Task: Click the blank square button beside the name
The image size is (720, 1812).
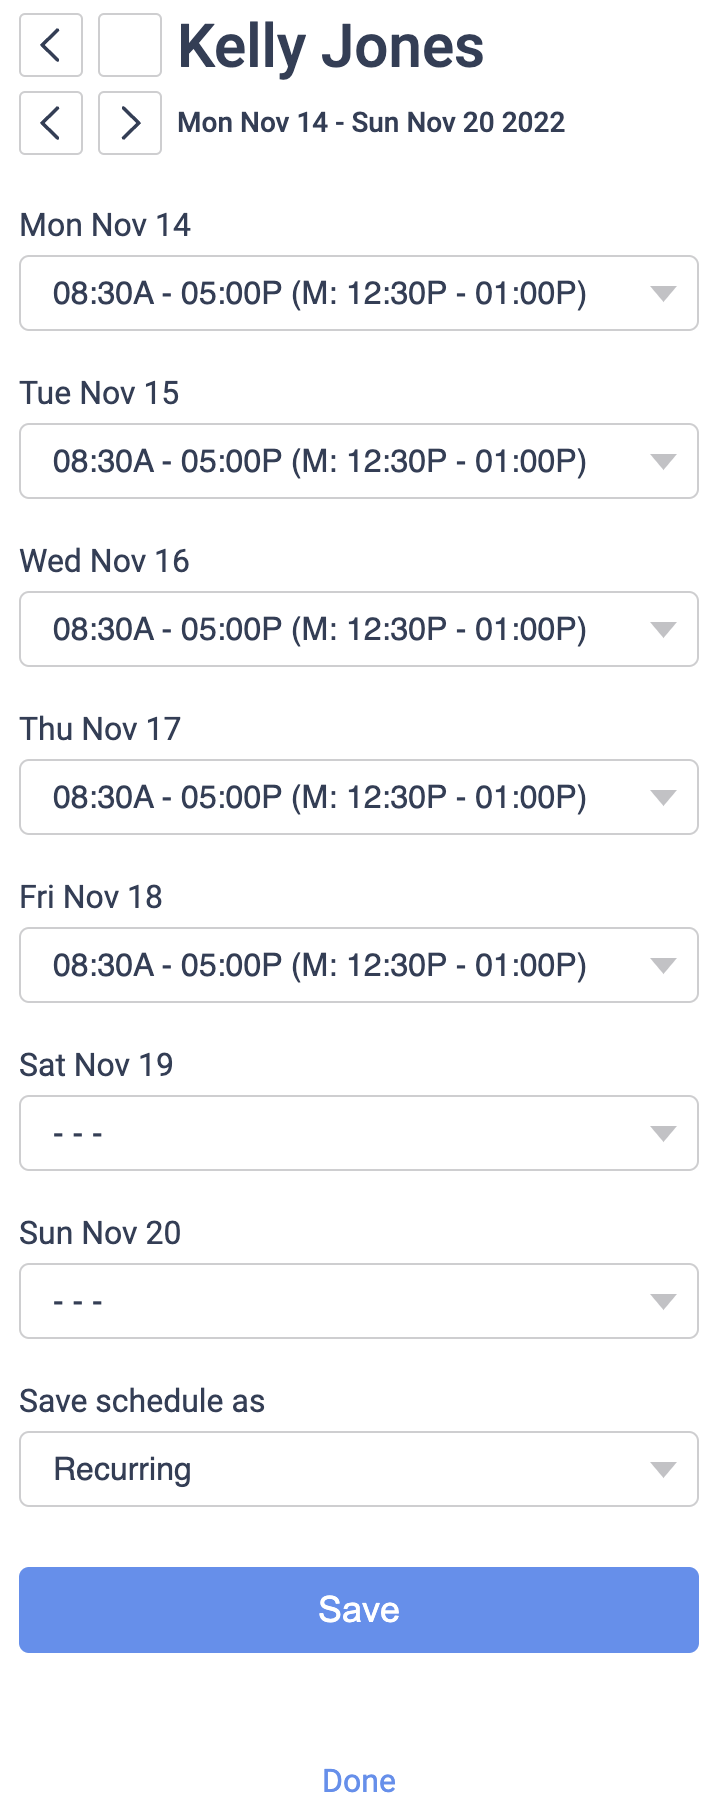Action: click(x=130, y=45)
